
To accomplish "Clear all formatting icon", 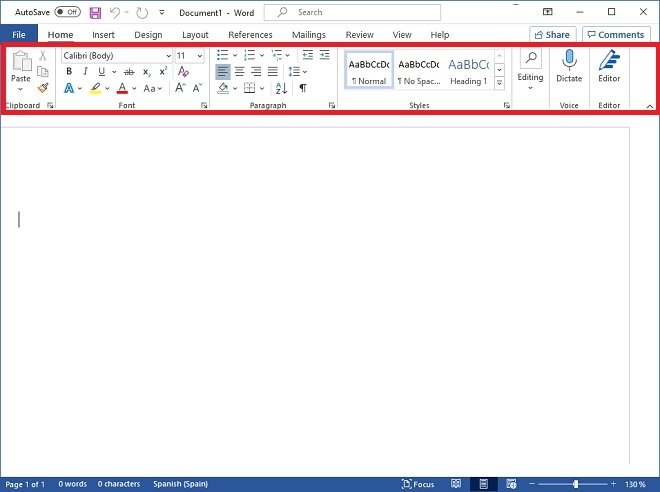I will point(183,72).
